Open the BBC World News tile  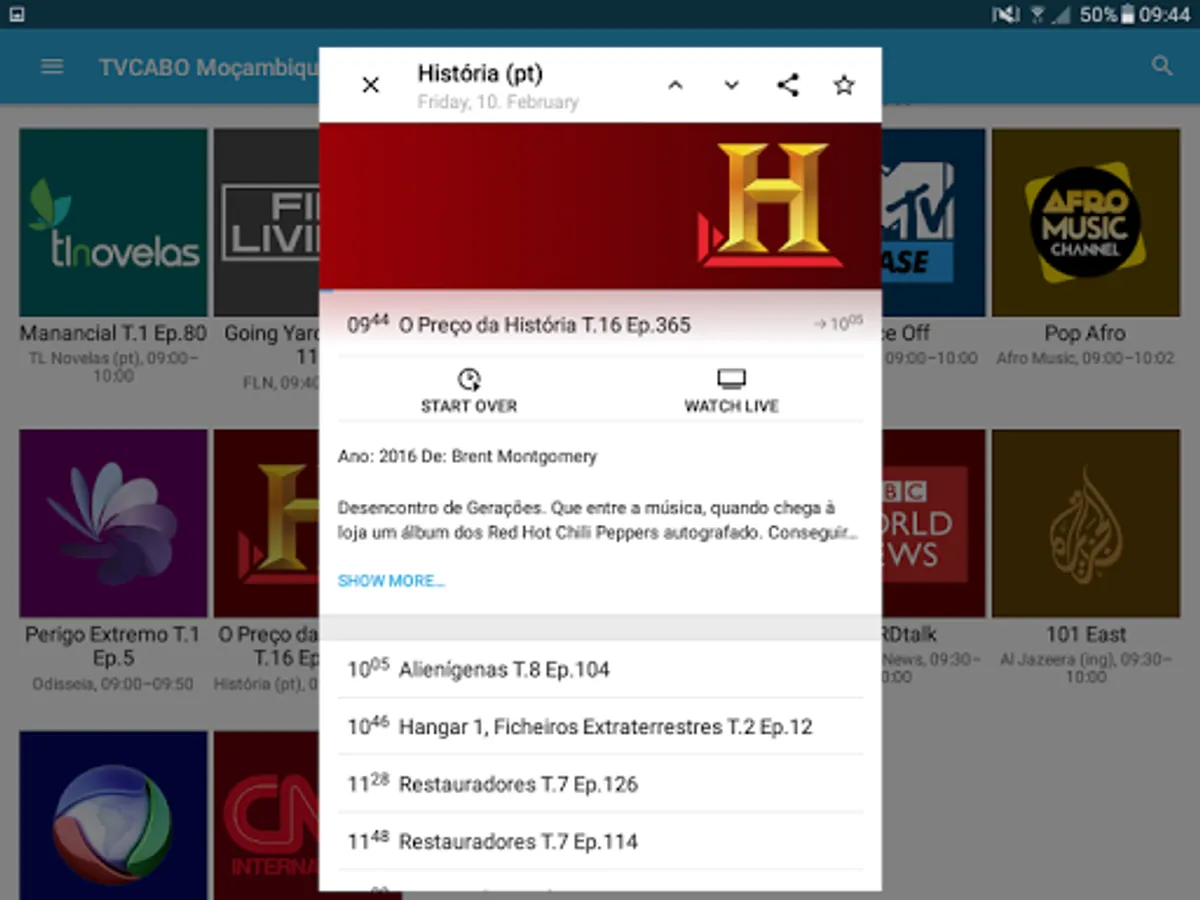933,523
